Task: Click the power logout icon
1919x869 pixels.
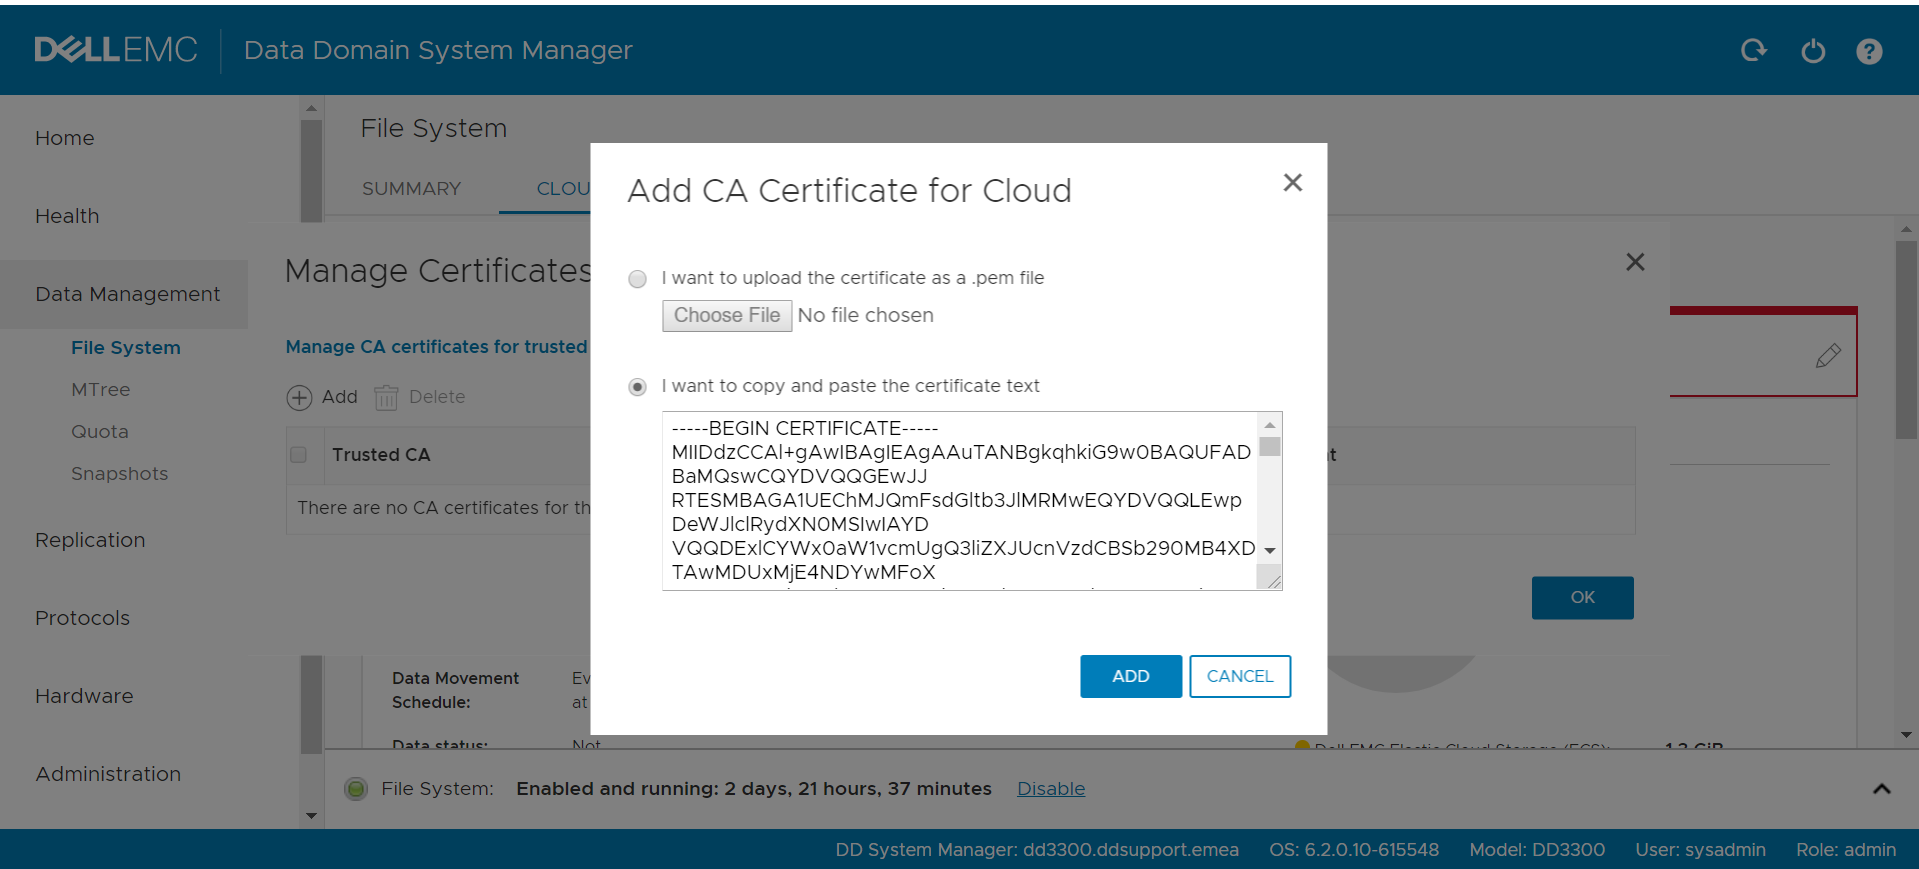Action: pos(1813,50)
